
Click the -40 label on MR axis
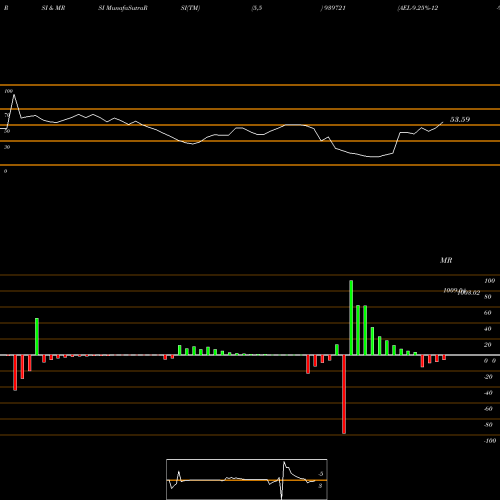click(488, 393)
